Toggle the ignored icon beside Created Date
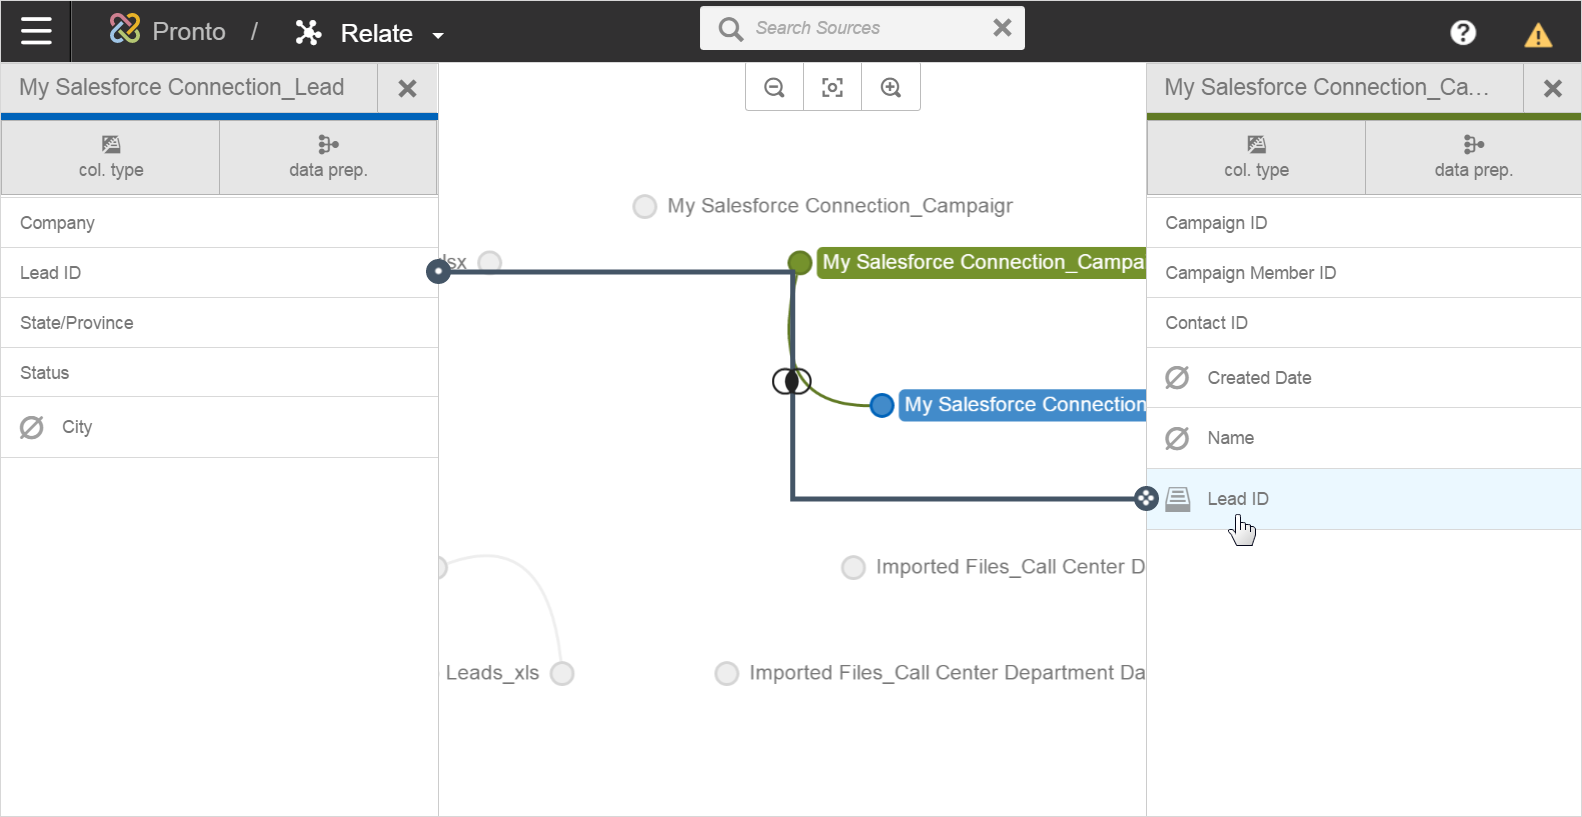 (1177, 378)
